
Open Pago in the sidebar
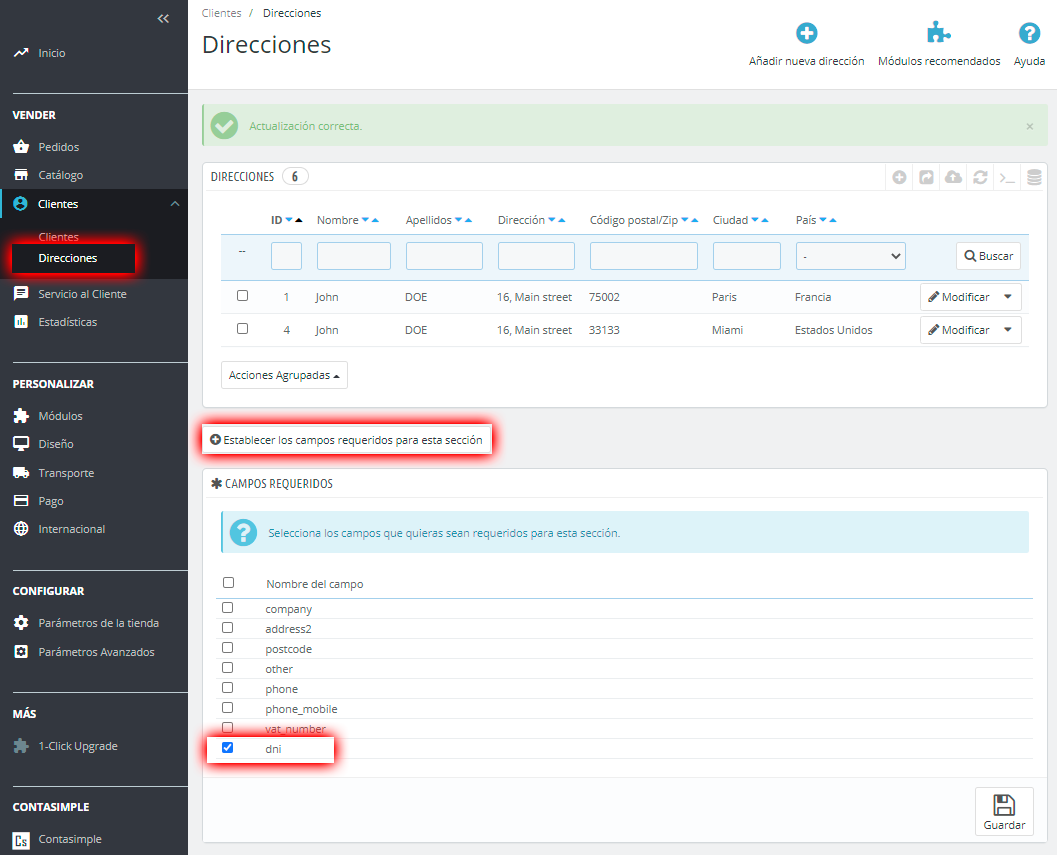tap(51, 501)
